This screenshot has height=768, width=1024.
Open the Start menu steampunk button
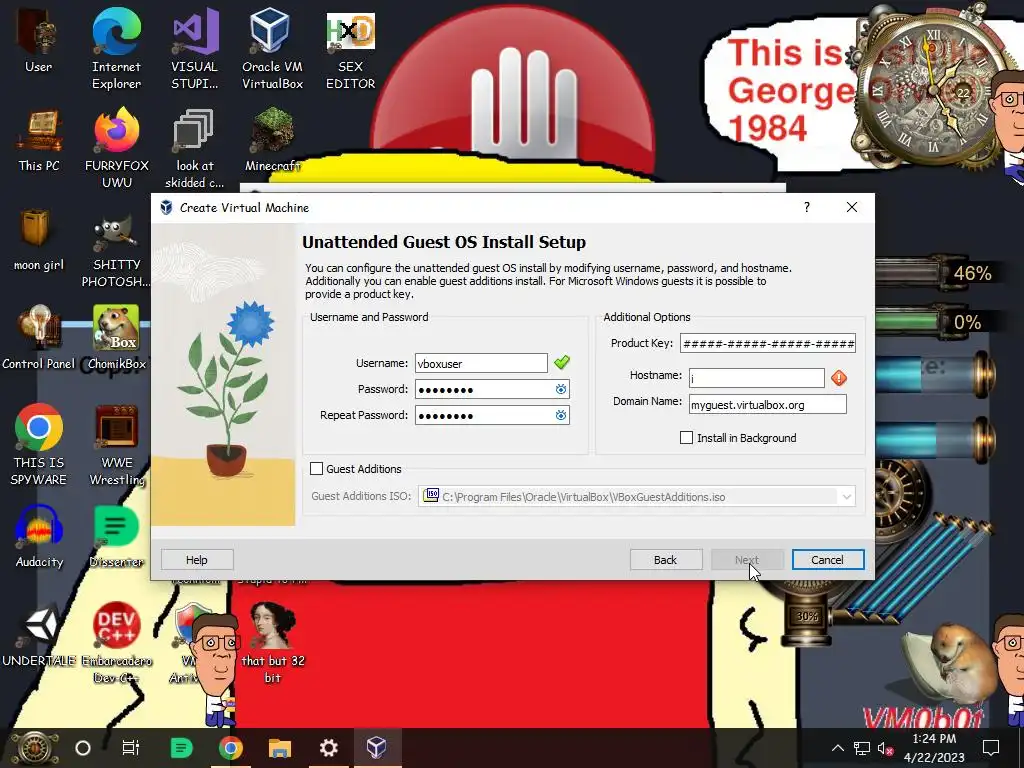[x=34, y=748]
